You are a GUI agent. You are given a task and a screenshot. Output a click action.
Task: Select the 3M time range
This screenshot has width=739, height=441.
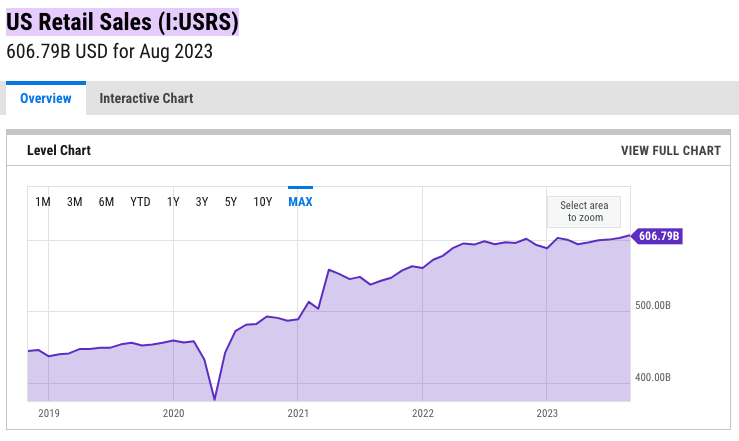click(x=74, y=202)
